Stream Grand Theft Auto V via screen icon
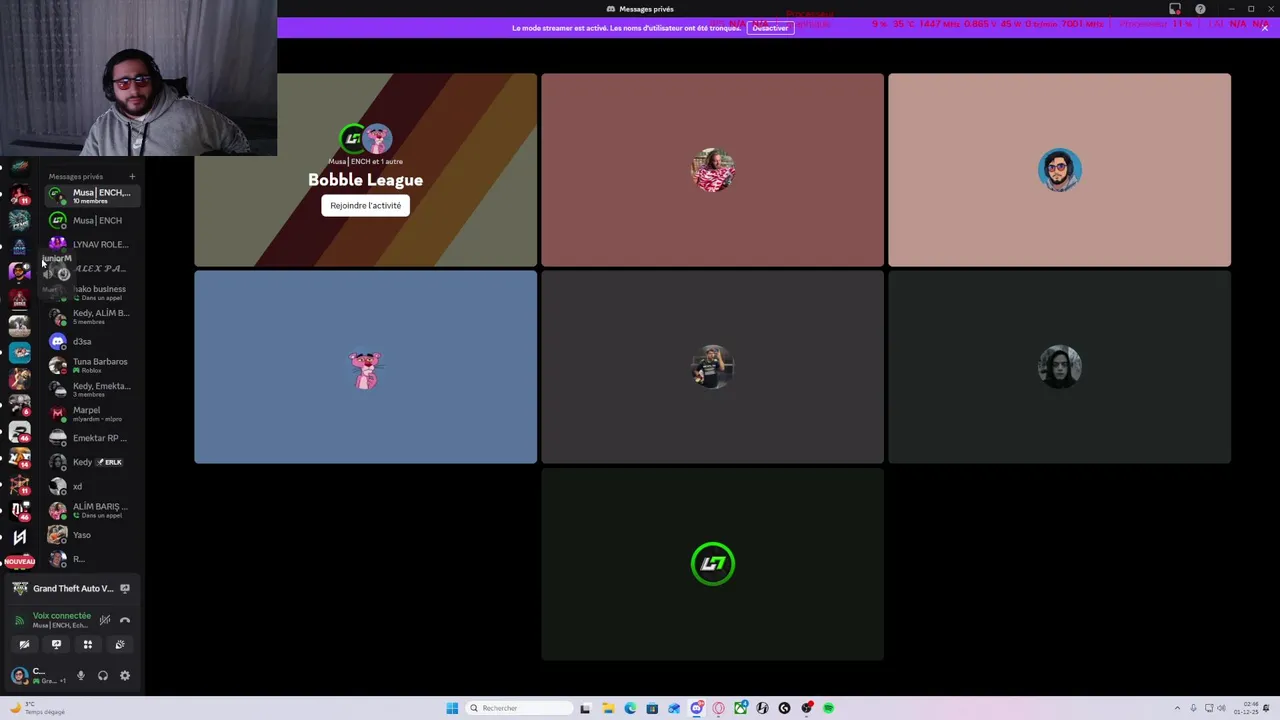 coord(125,588)
